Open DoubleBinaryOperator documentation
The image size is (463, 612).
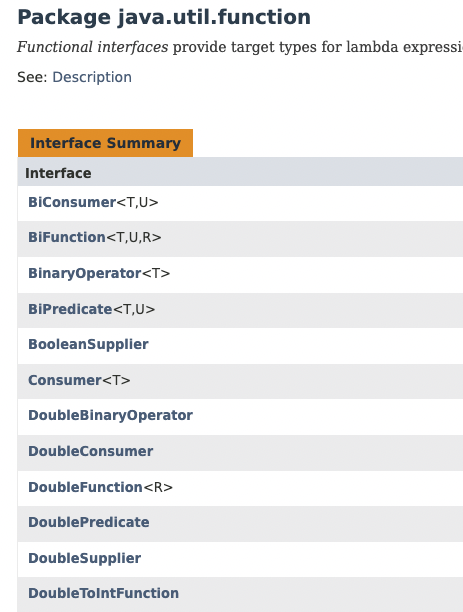[x=110, y=415]
